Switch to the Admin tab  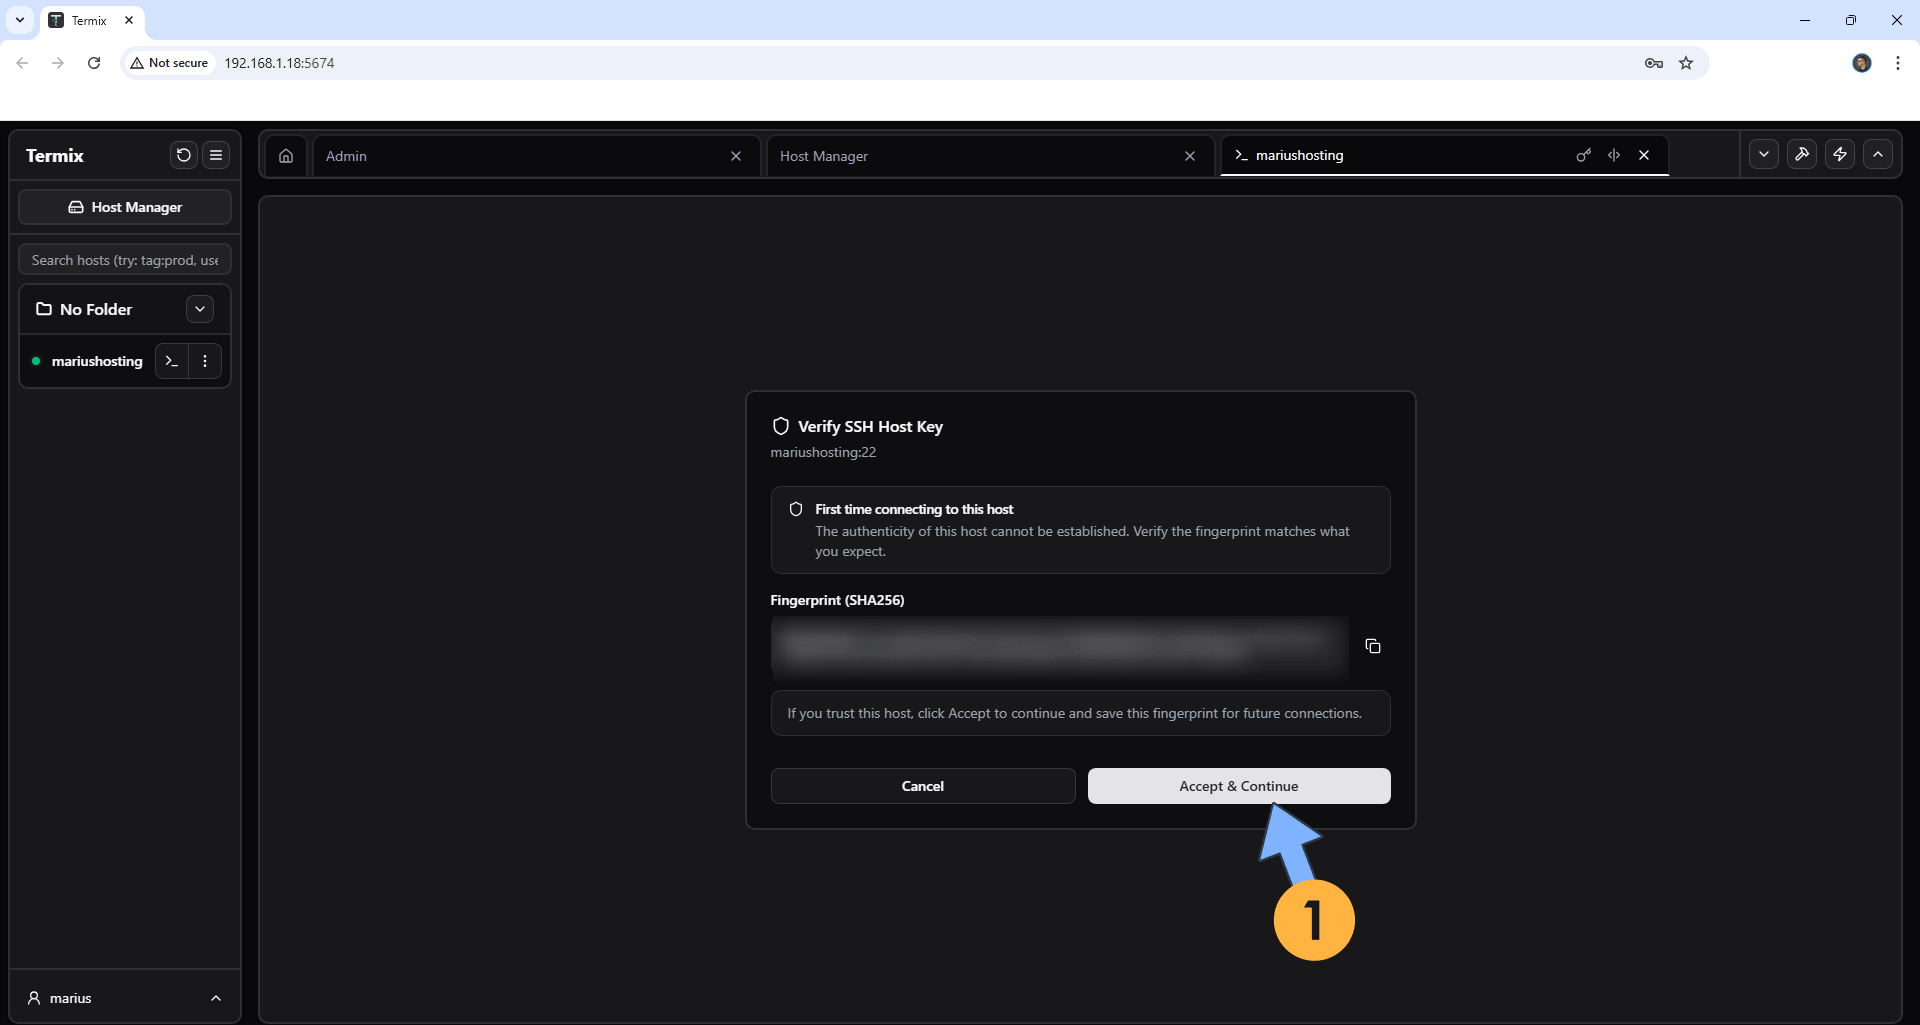click(x=520, y=156)
